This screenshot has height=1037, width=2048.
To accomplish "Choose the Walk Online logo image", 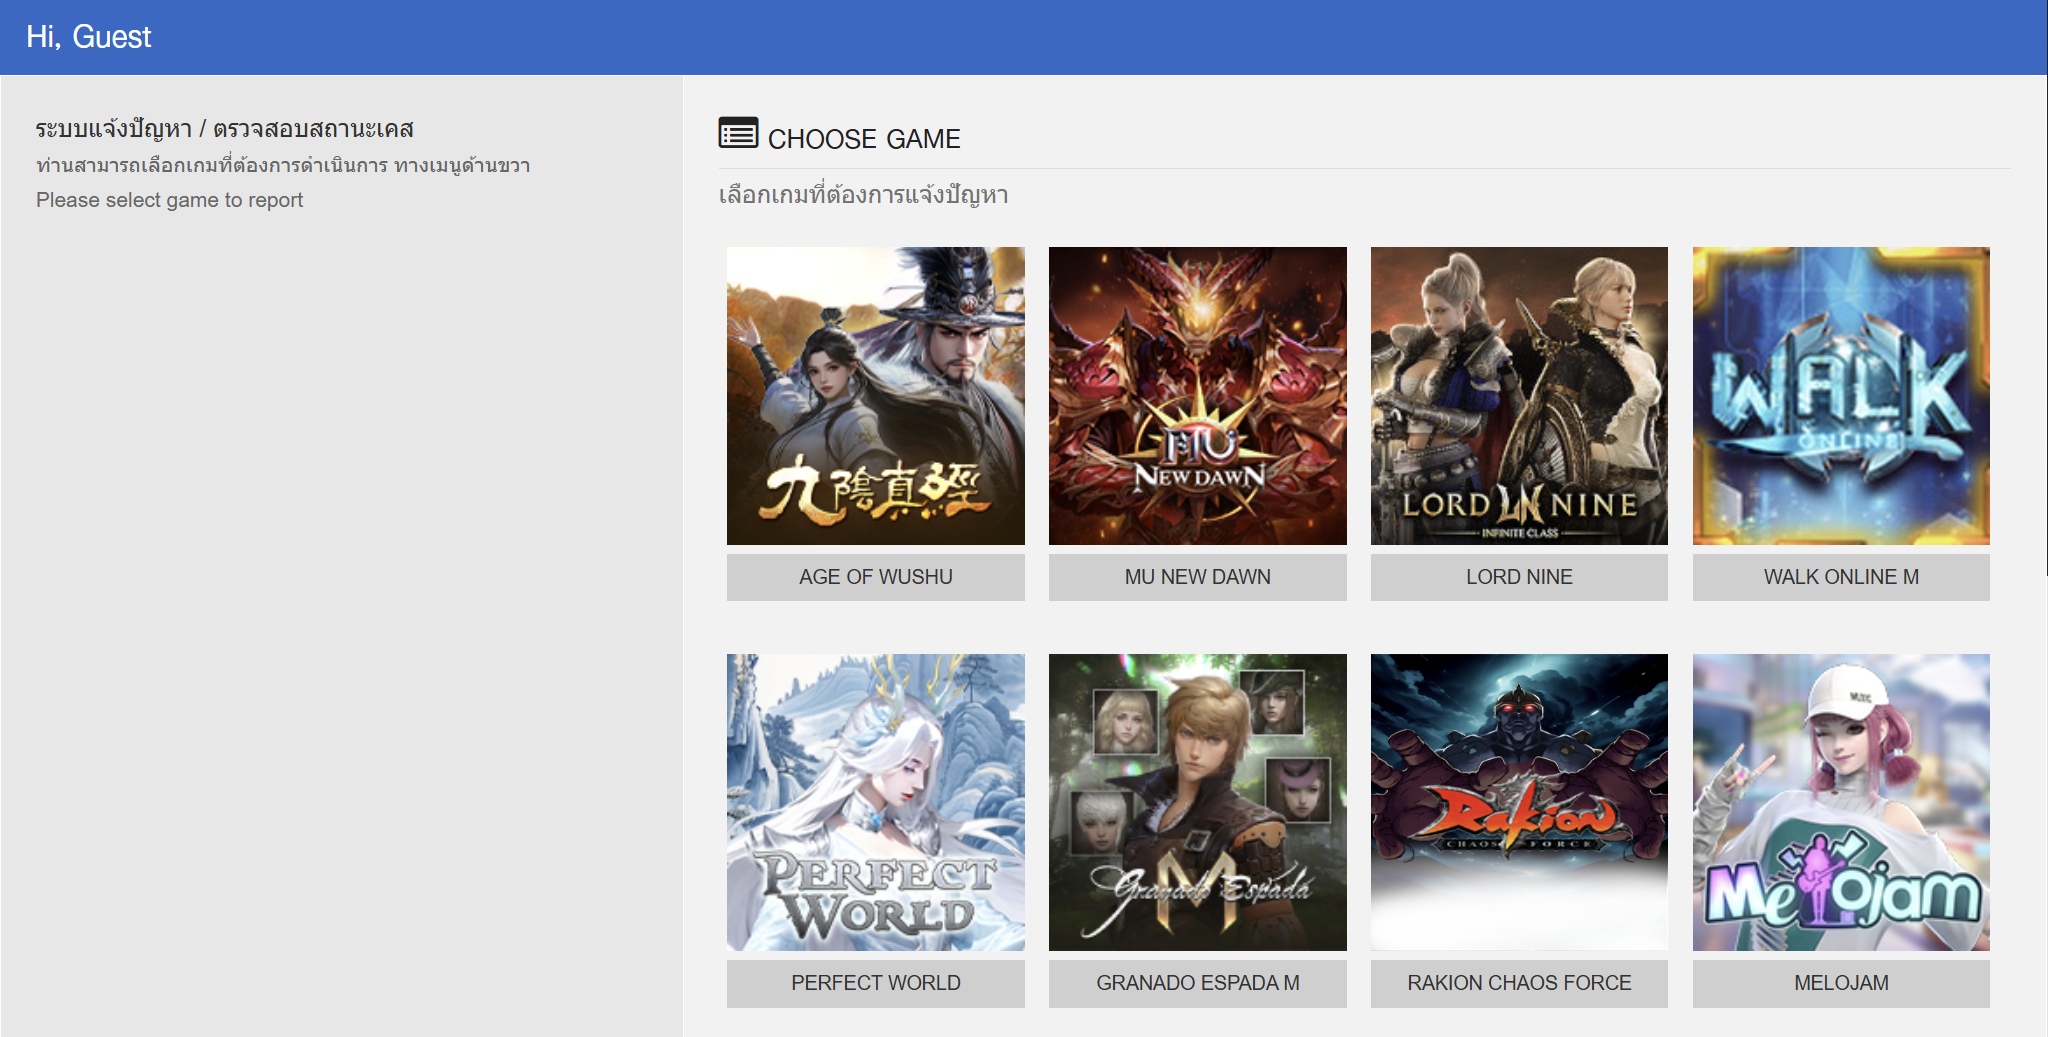I will pos(1841,395).
